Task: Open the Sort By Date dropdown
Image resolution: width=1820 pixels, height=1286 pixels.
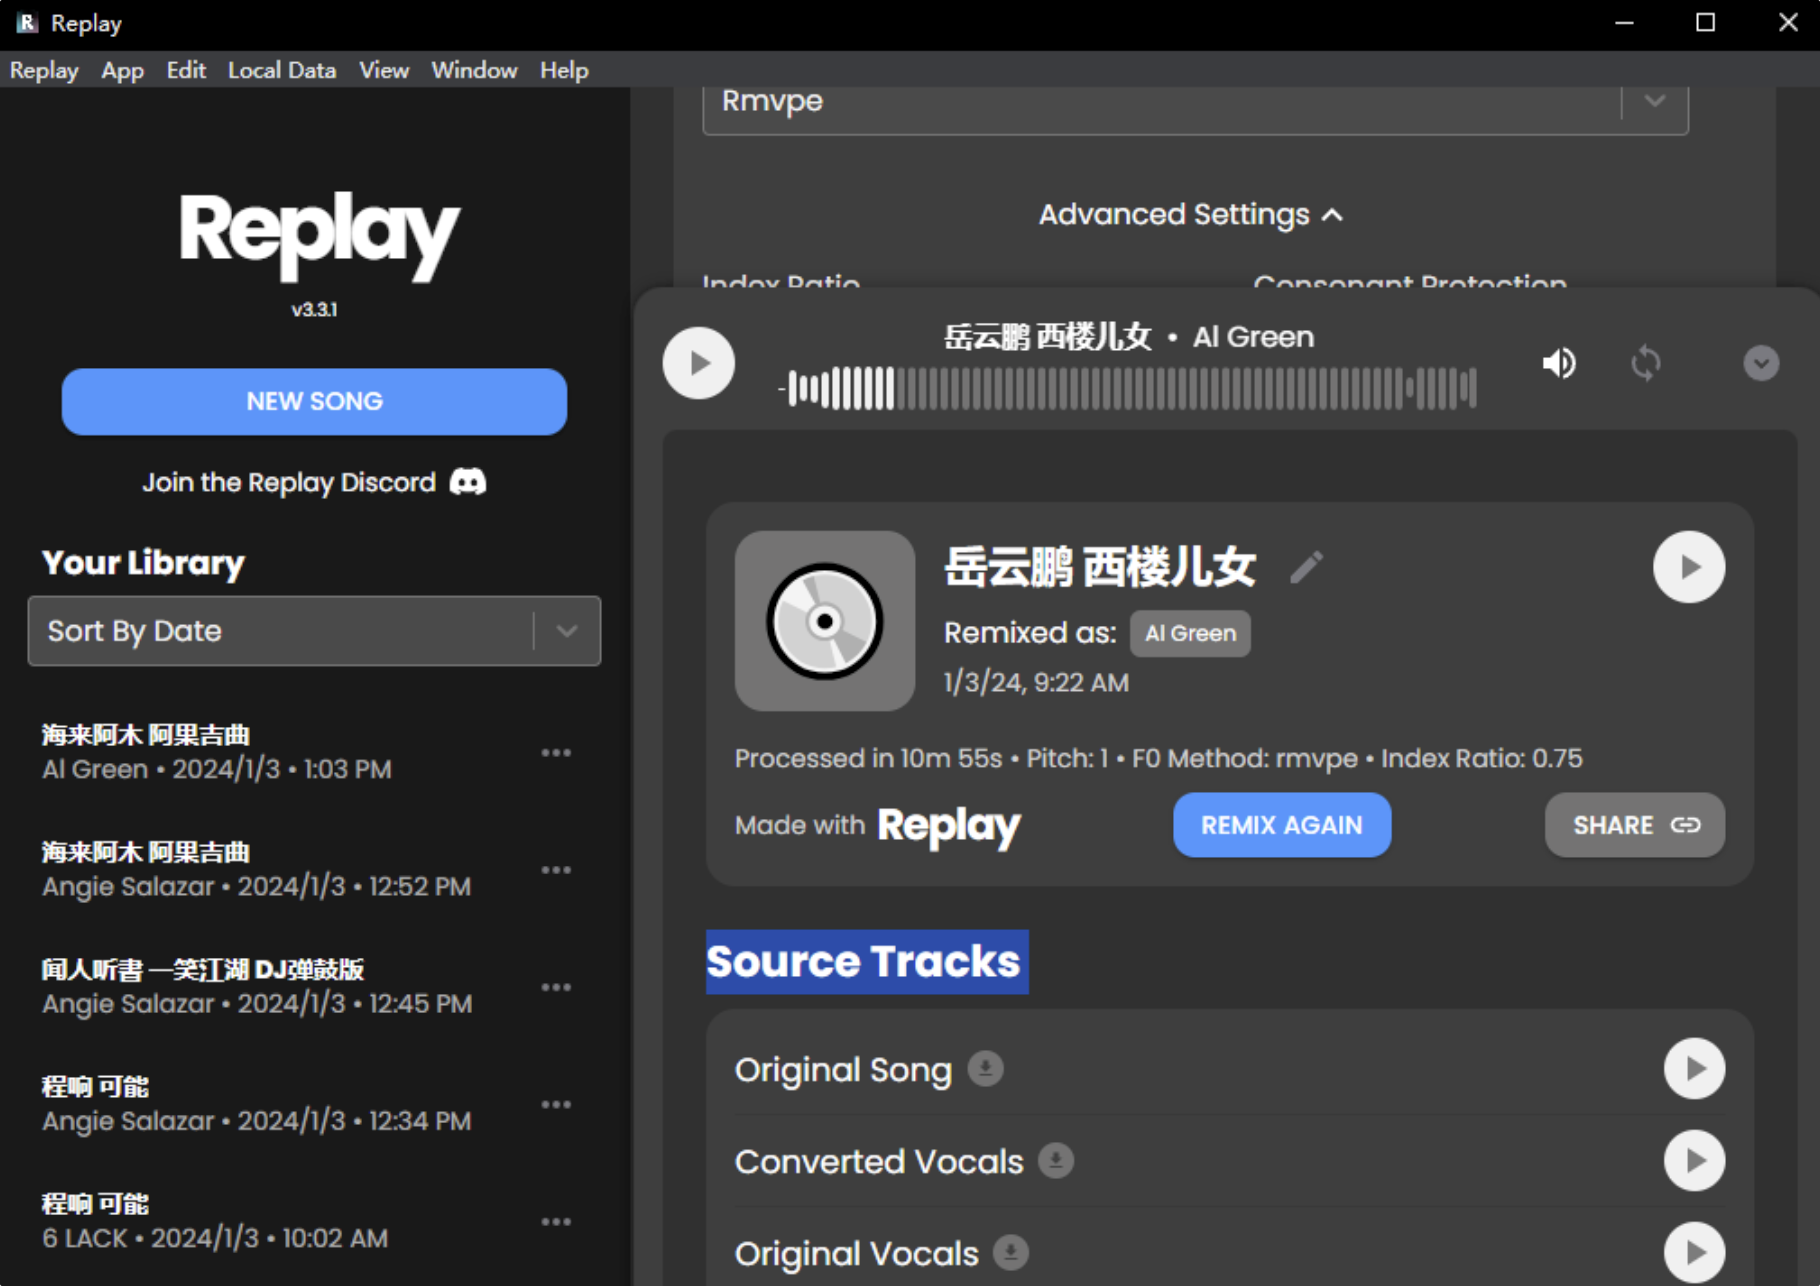Action: (314, 631)
